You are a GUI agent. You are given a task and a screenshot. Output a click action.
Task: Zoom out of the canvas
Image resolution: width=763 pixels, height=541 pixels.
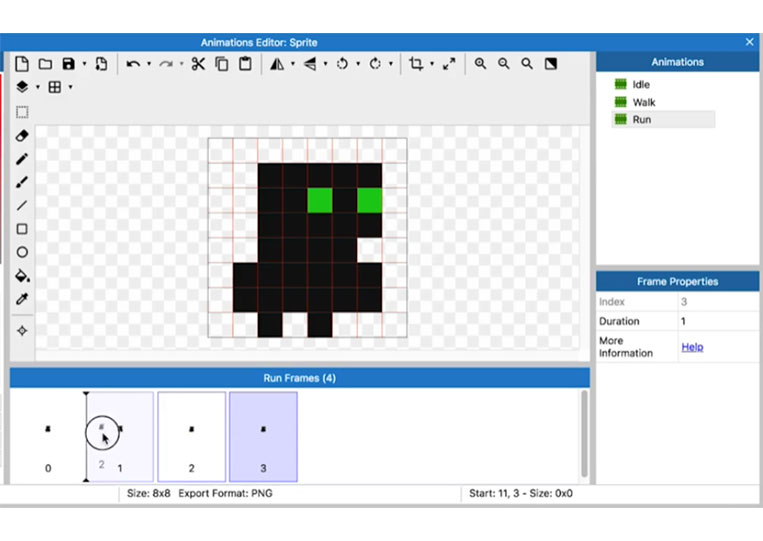(504, 64)
